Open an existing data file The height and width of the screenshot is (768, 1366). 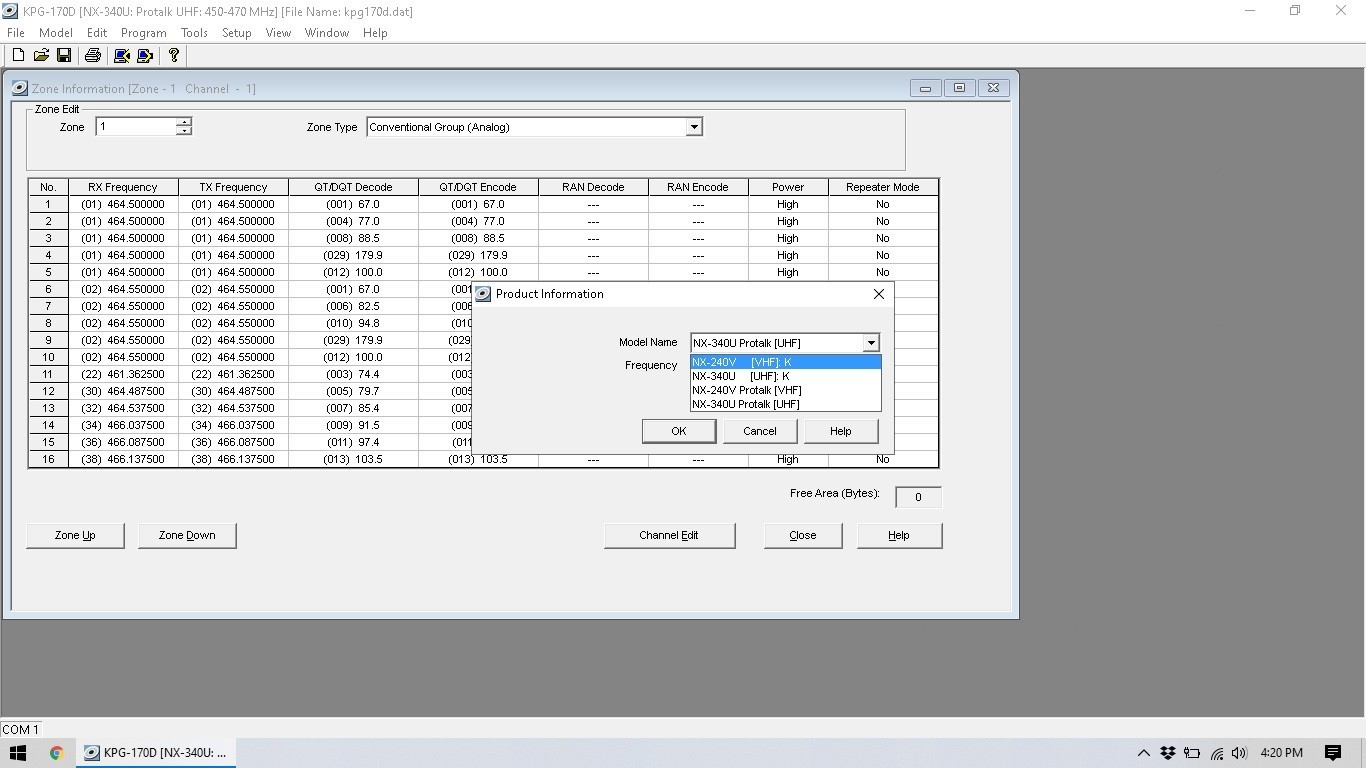click(41, 55)
